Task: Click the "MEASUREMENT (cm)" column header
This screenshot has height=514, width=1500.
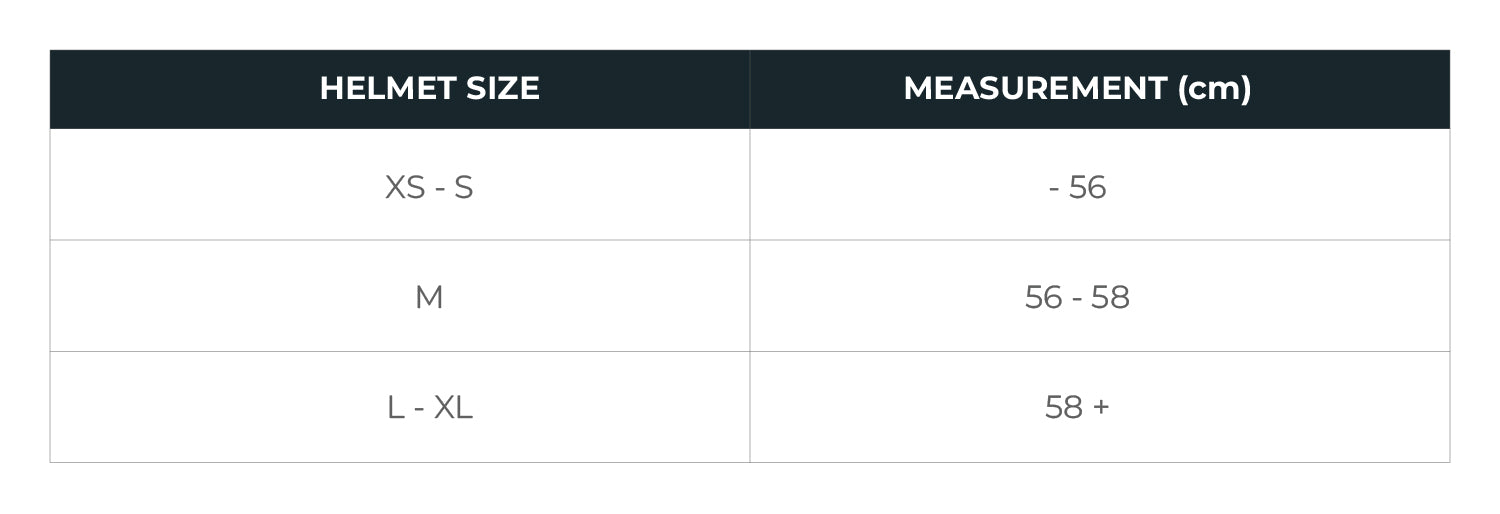Action: (1077, 89)
